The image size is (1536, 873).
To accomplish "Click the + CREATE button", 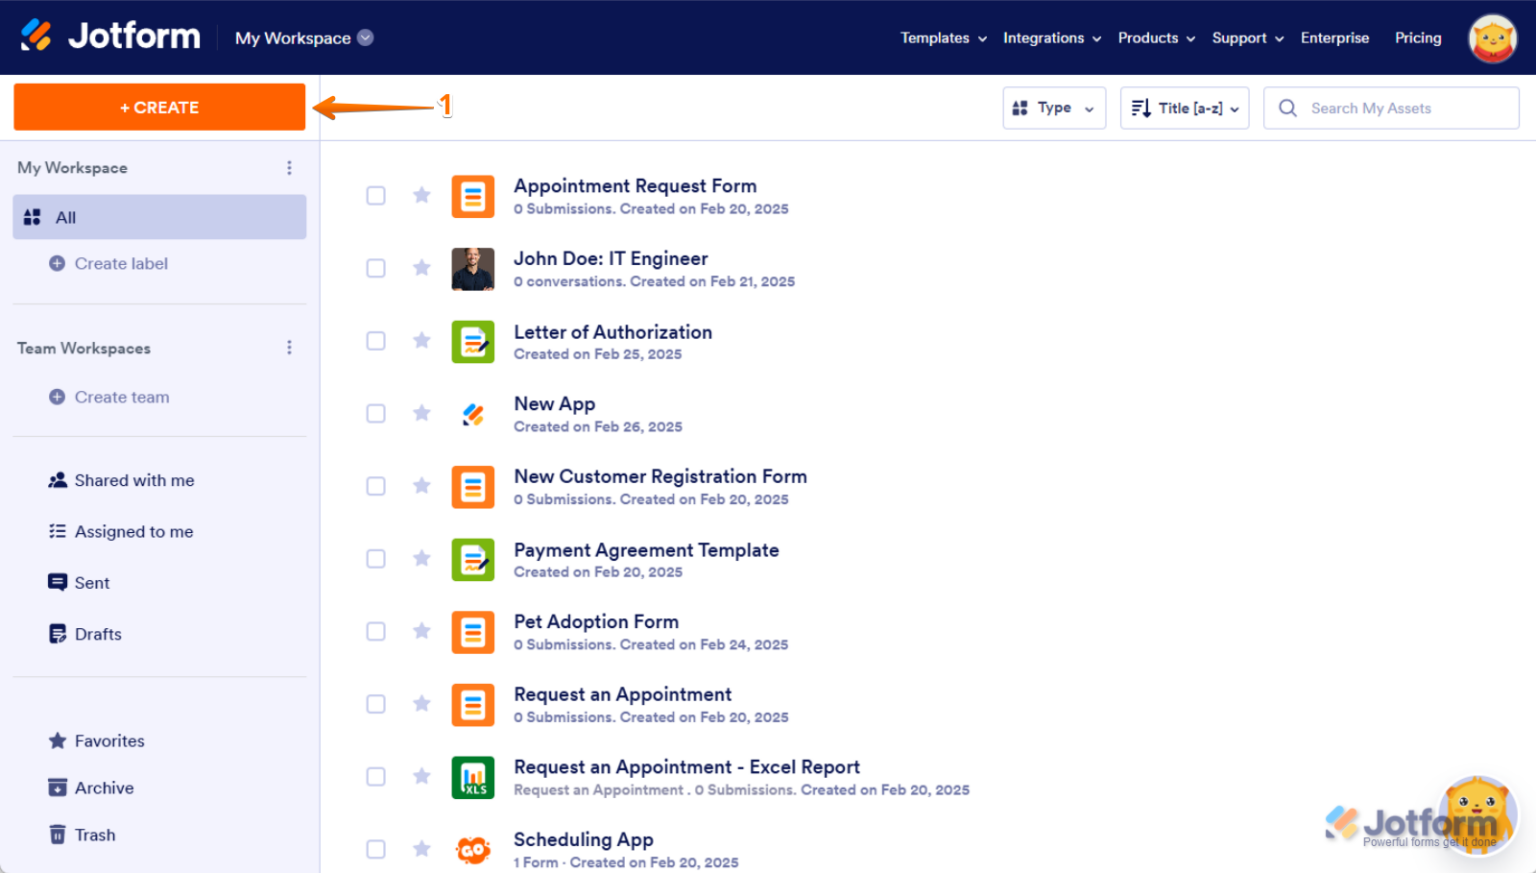I will point(159,107).
